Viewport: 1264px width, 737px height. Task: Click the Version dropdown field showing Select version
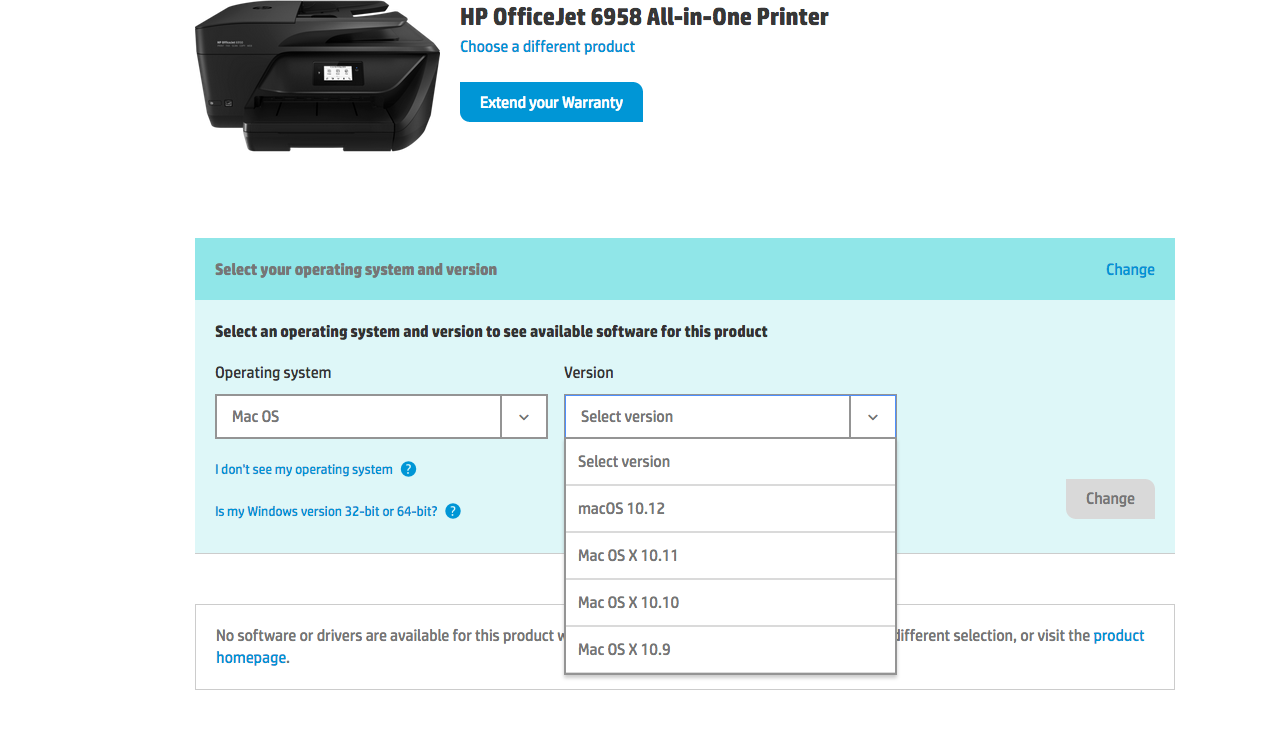click(x=730, y=416)
